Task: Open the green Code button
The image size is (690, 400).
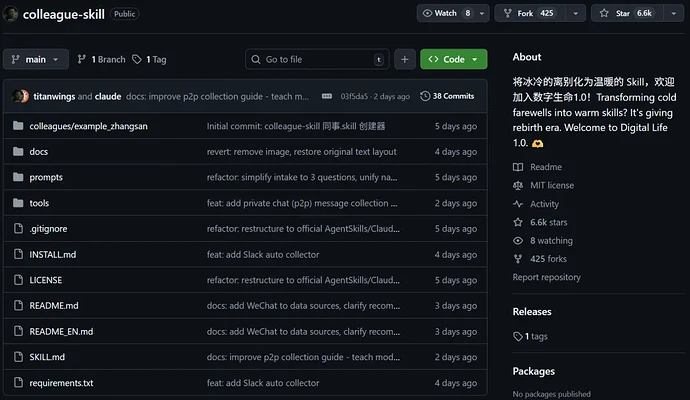Action: 453,59
